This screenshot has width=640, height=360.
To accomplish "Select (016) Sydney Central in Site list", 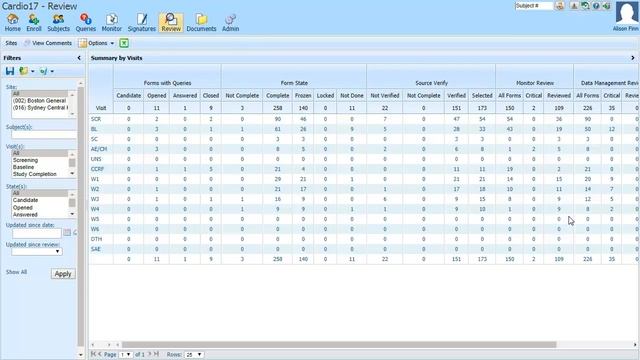I will (40, 108).
